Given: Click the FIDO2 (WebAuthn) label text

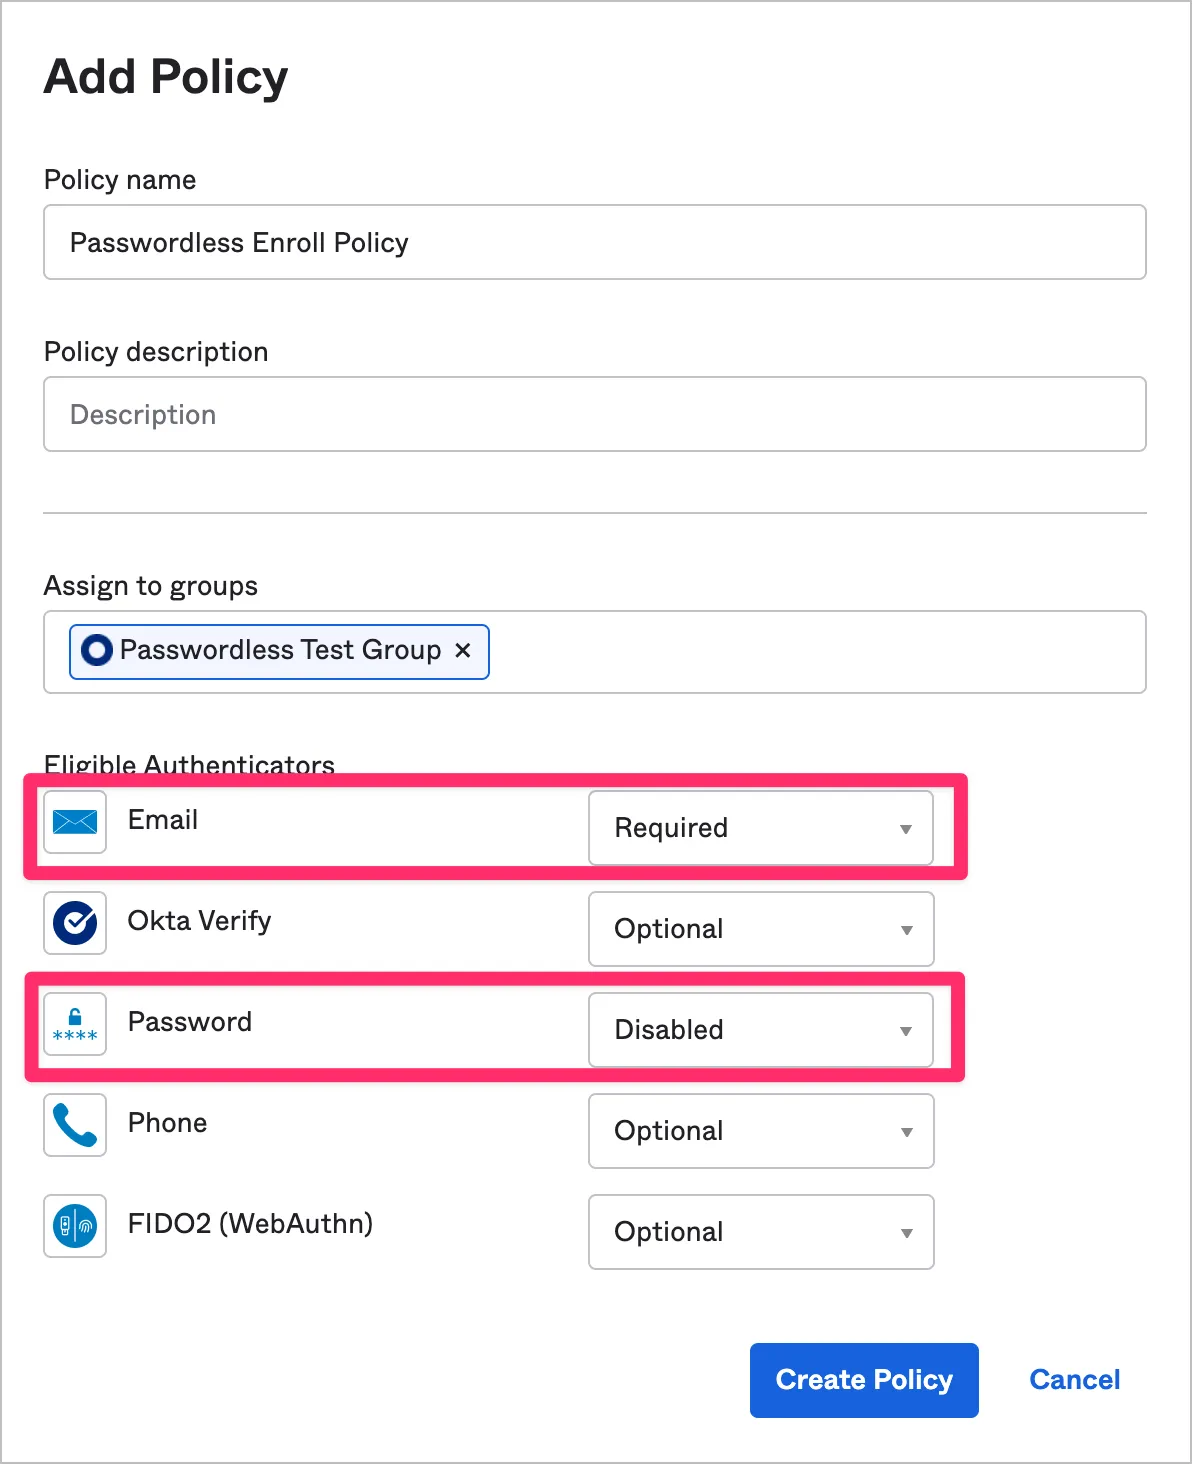Looking at the screenshot, I should coord(250,1224).
